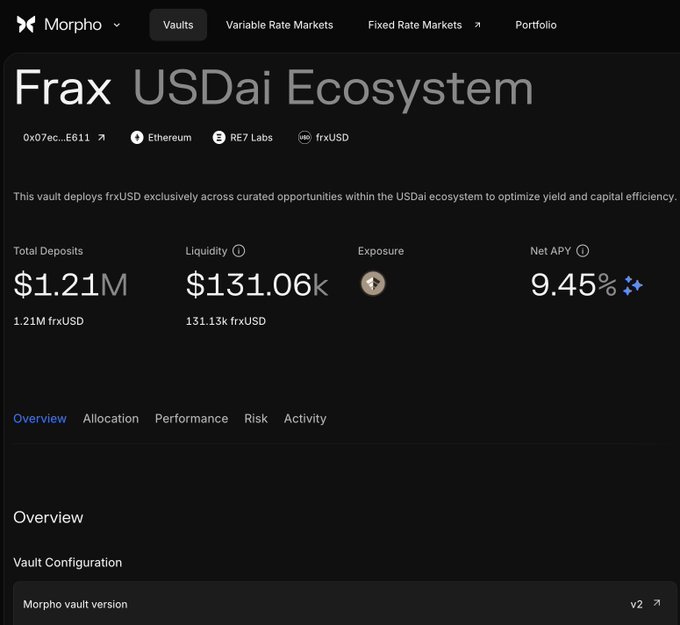Screen dimensions: 680x625
Task: Switch to the Performance tab
Action: coord(191,419)
